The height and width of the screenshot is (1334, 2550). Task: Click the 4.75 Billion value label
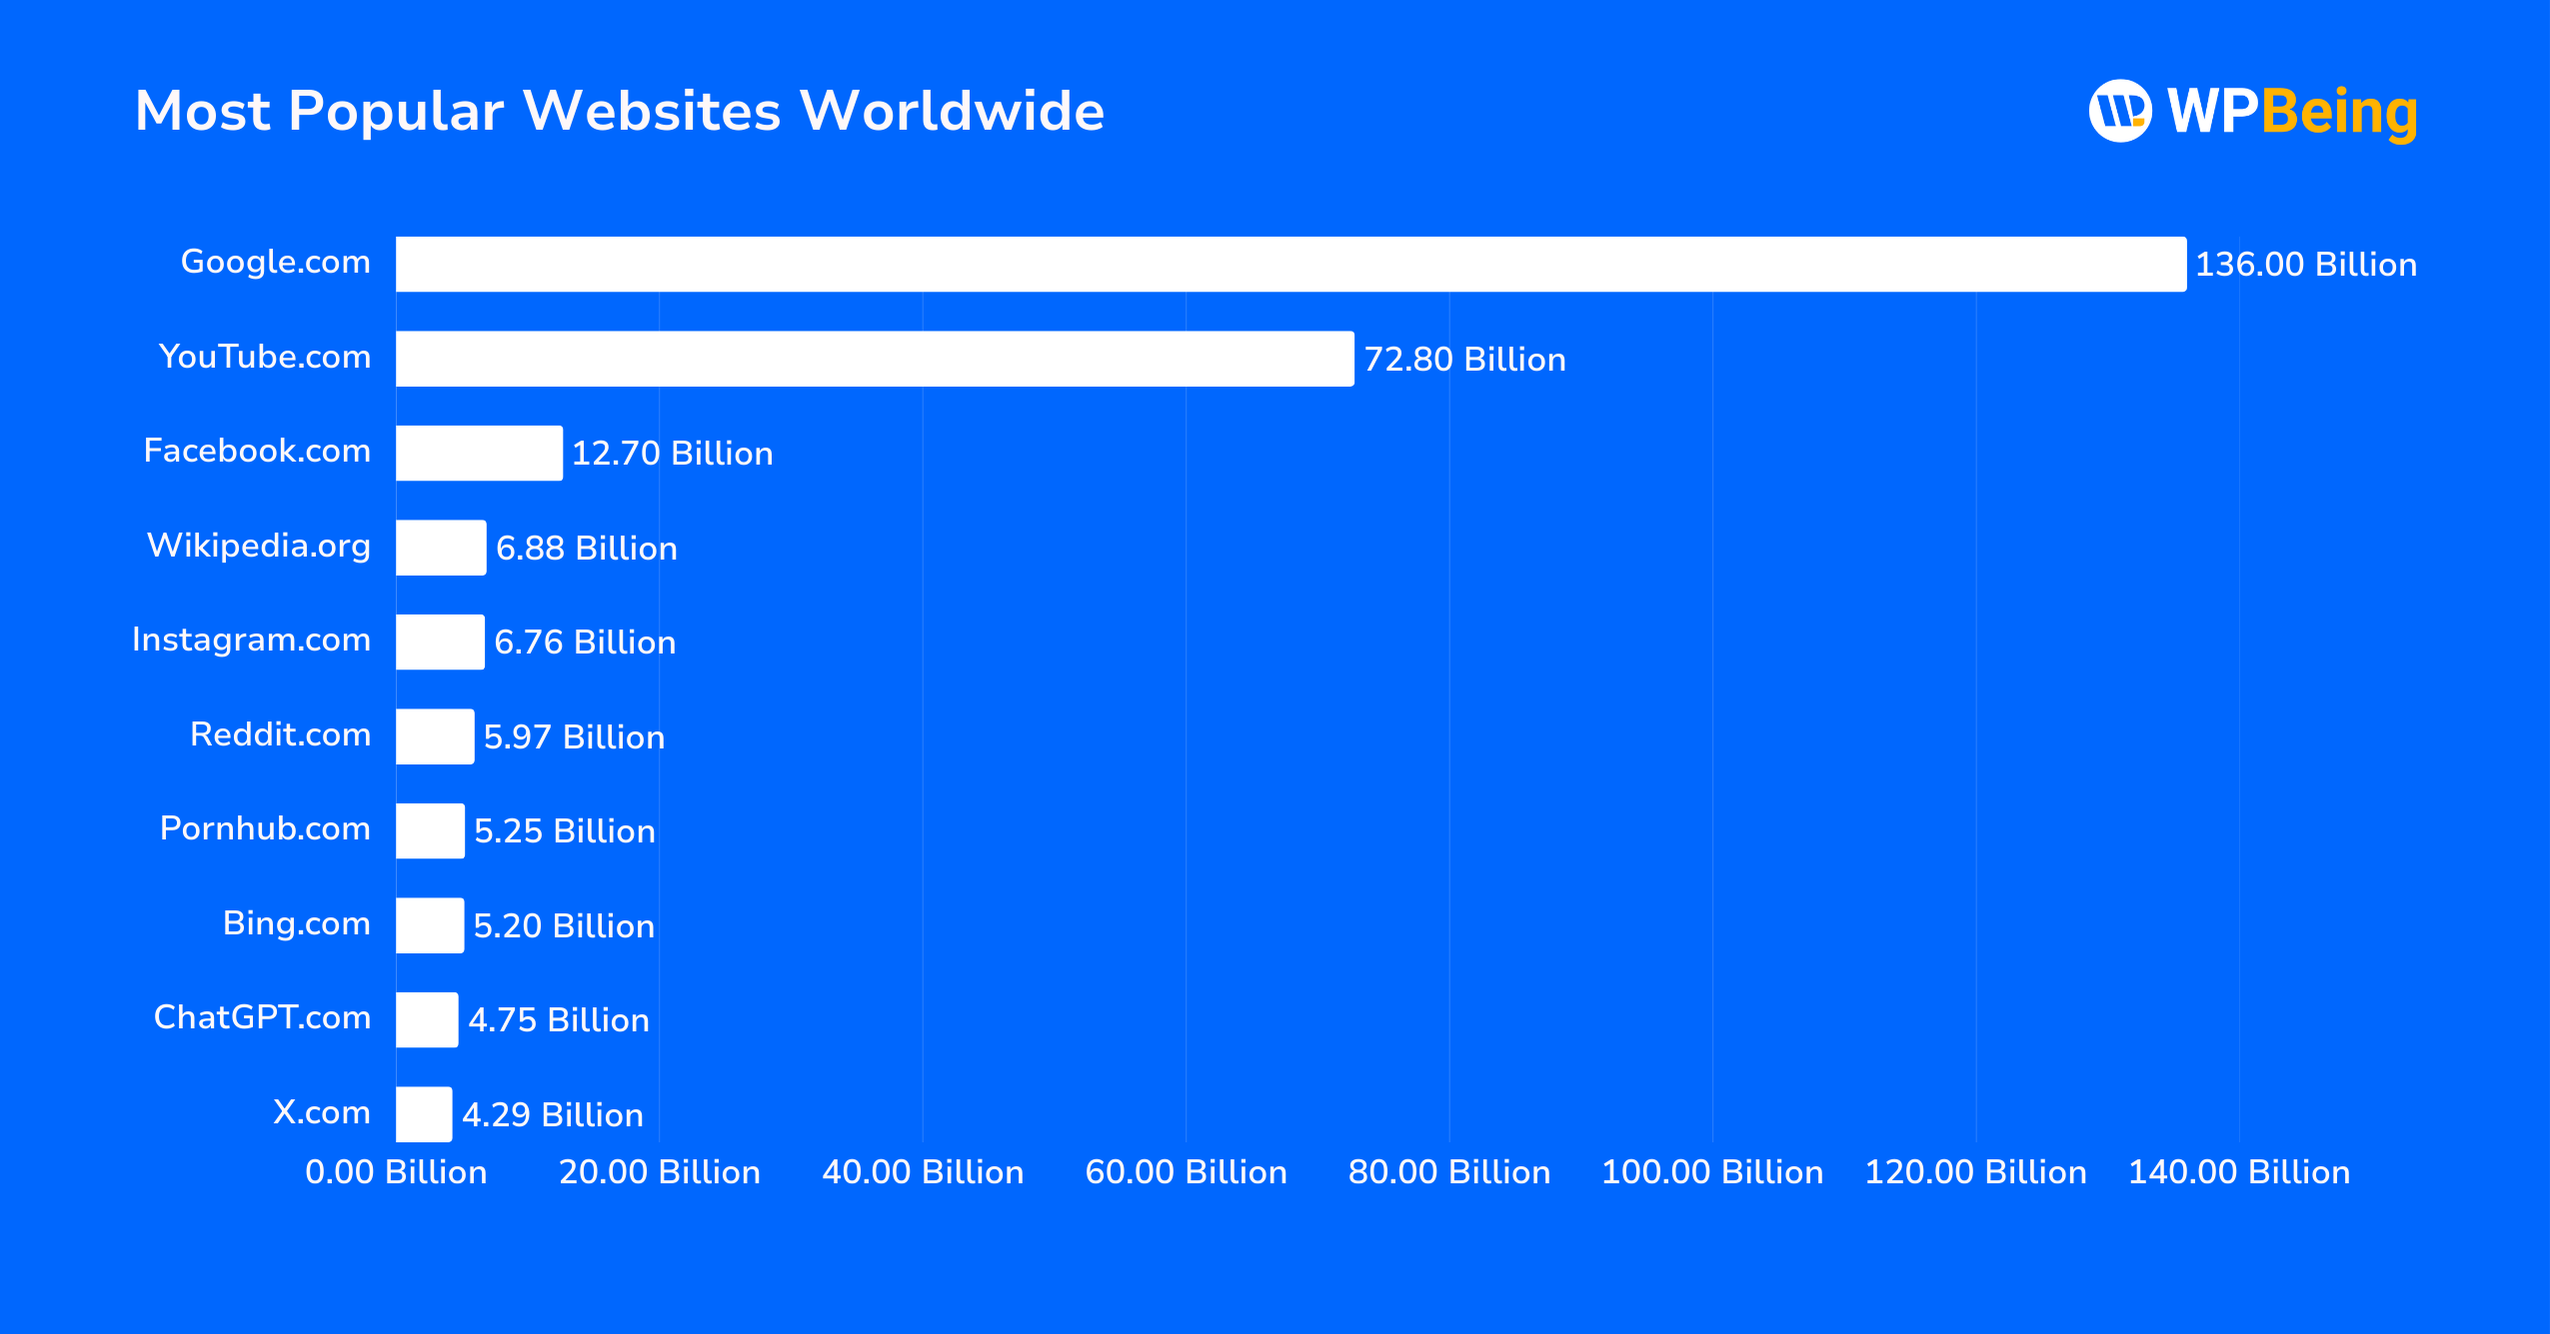click(x=559, y=1021)
